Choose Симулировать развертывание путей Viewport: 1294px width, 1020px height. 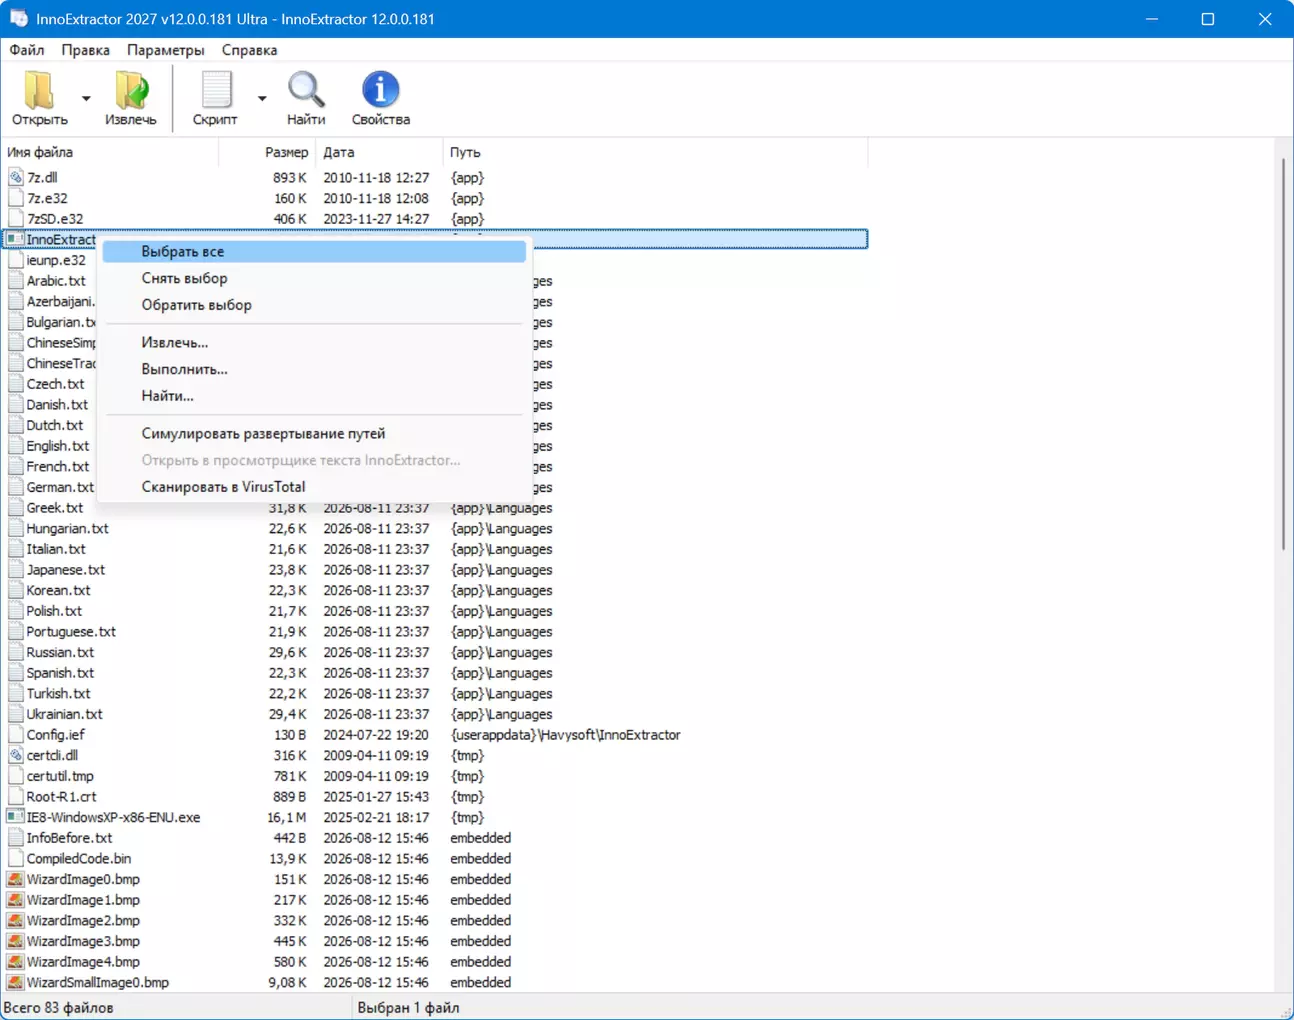(314, 433)
